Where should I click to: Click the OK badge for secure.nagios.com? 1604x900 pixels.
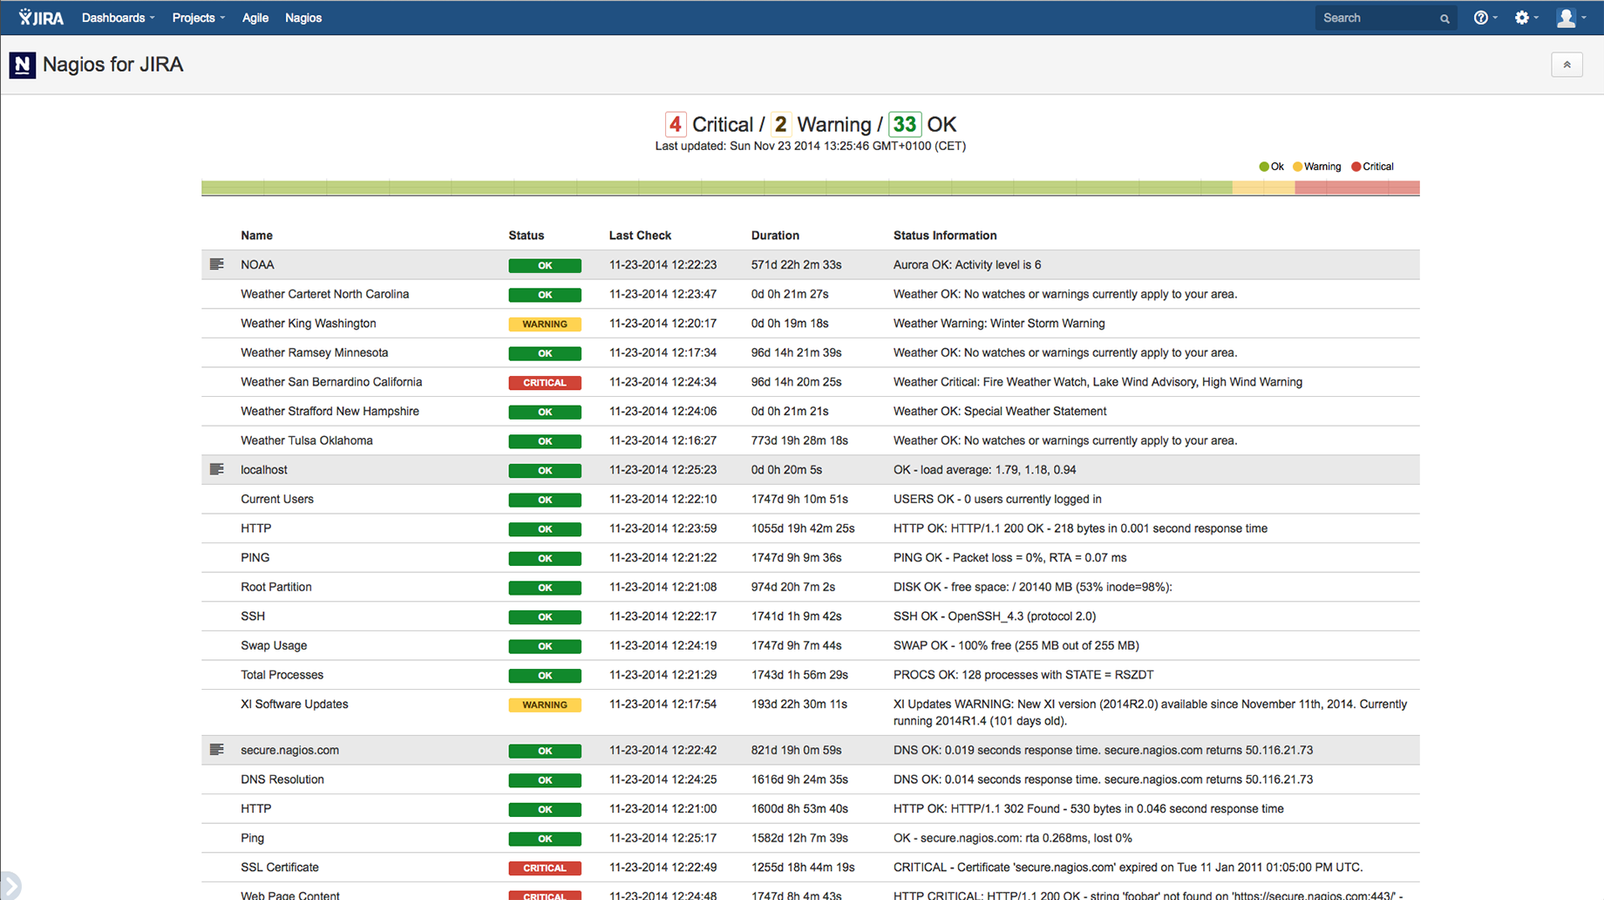point(545,751)
